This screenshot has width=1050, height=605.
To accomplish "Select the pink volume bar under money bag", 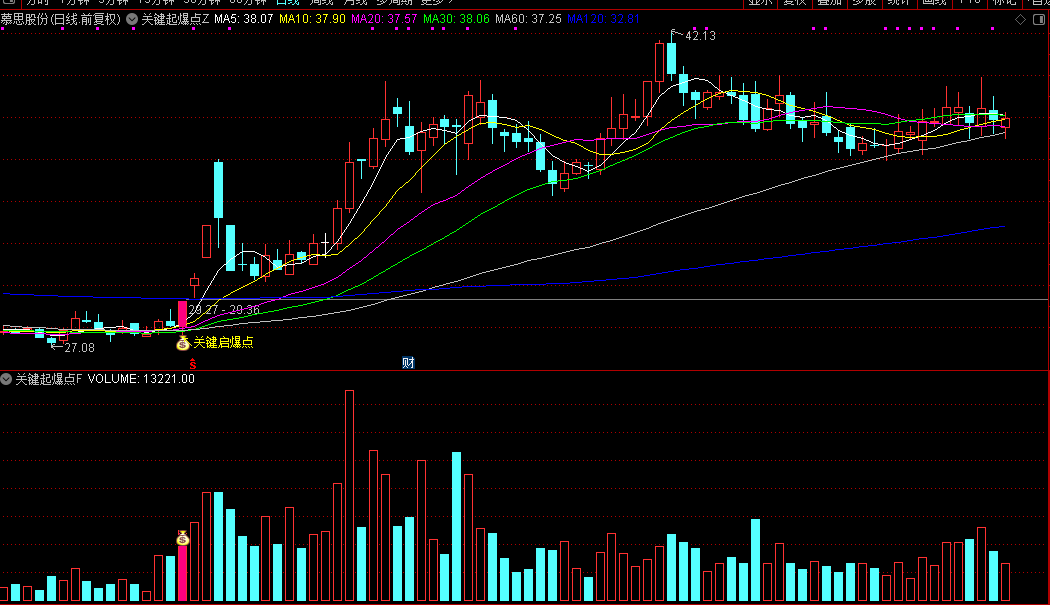I will pyautogui.click(x=182, y=573).
